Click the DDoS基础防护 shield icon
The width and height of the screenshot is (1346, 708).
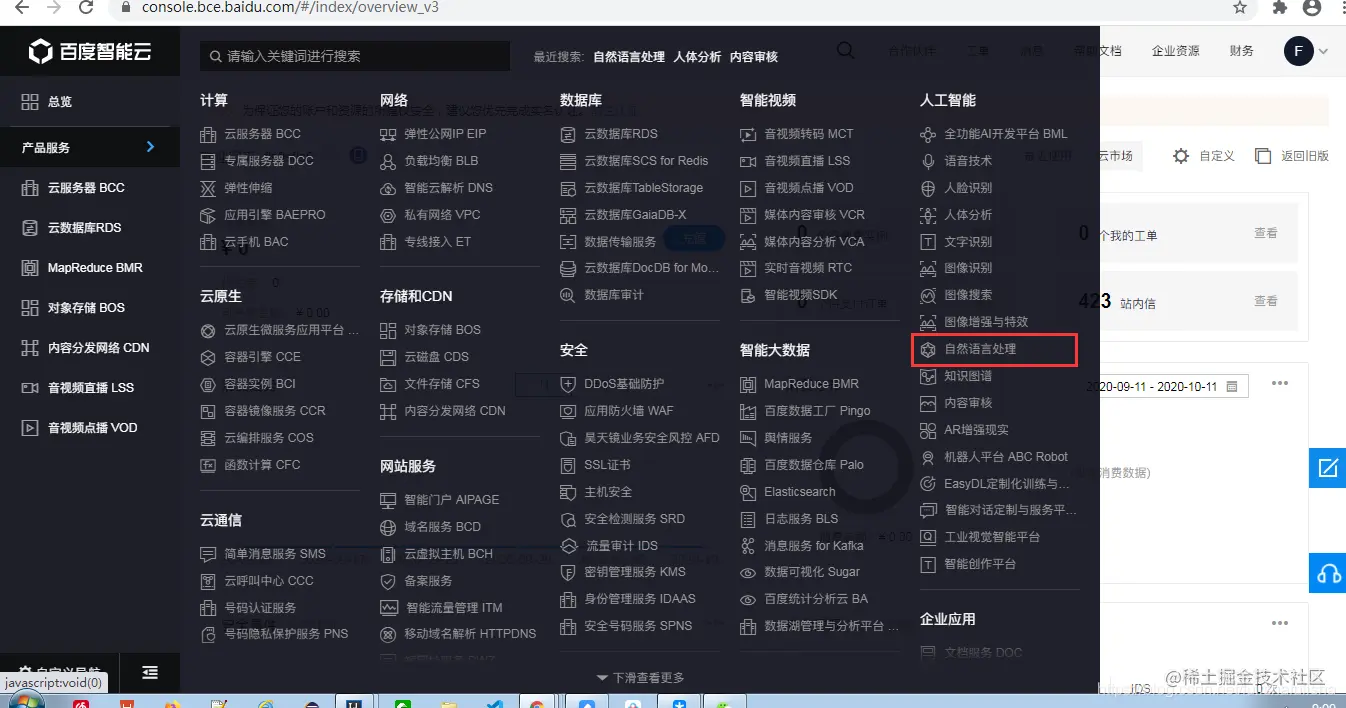click(568, 384)
